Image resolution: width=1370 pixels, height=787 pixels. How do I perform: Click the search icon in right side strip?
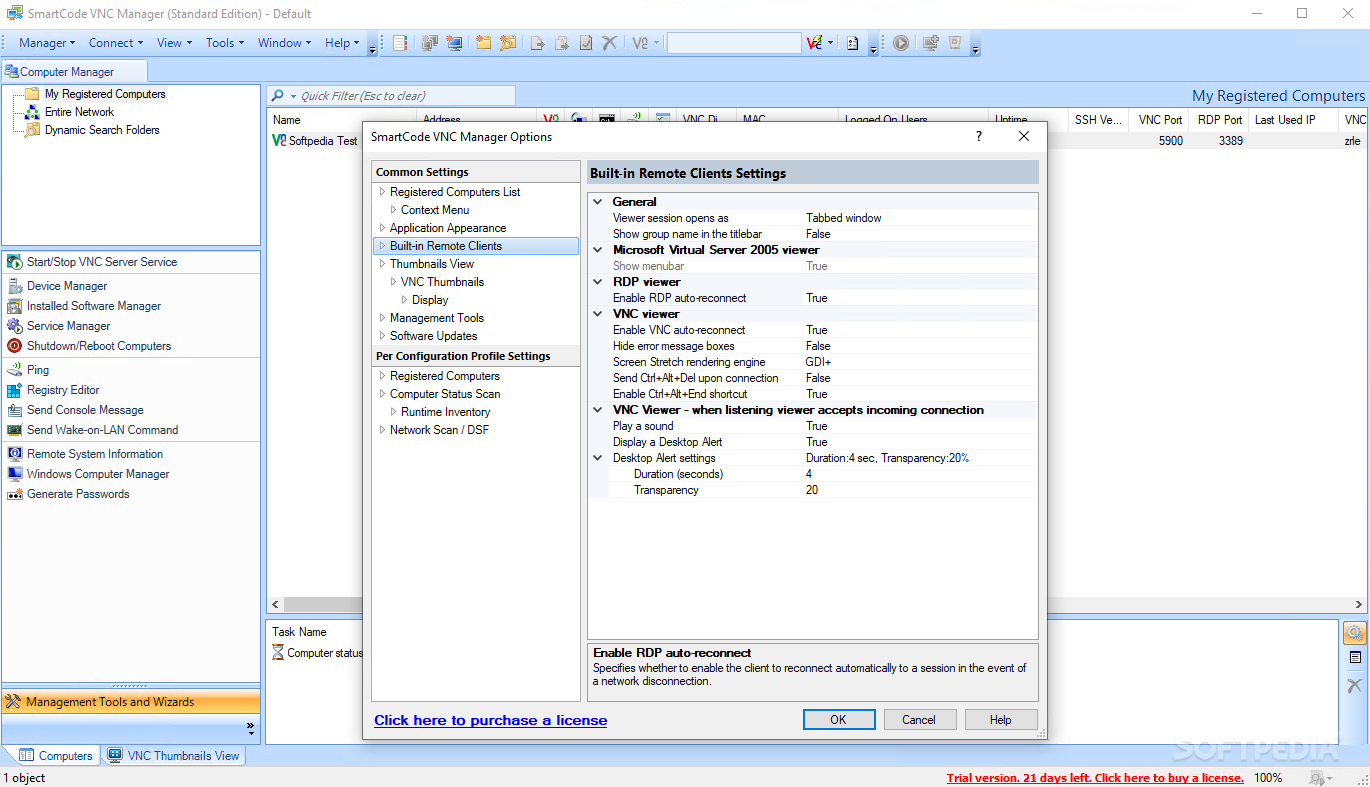pos(1355,633)
